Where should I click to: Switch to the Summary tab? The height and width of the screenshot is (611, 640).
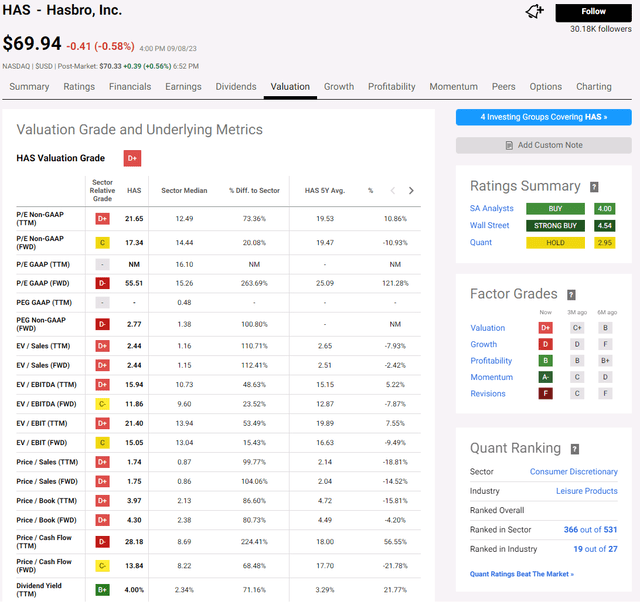tap(29, 87)
